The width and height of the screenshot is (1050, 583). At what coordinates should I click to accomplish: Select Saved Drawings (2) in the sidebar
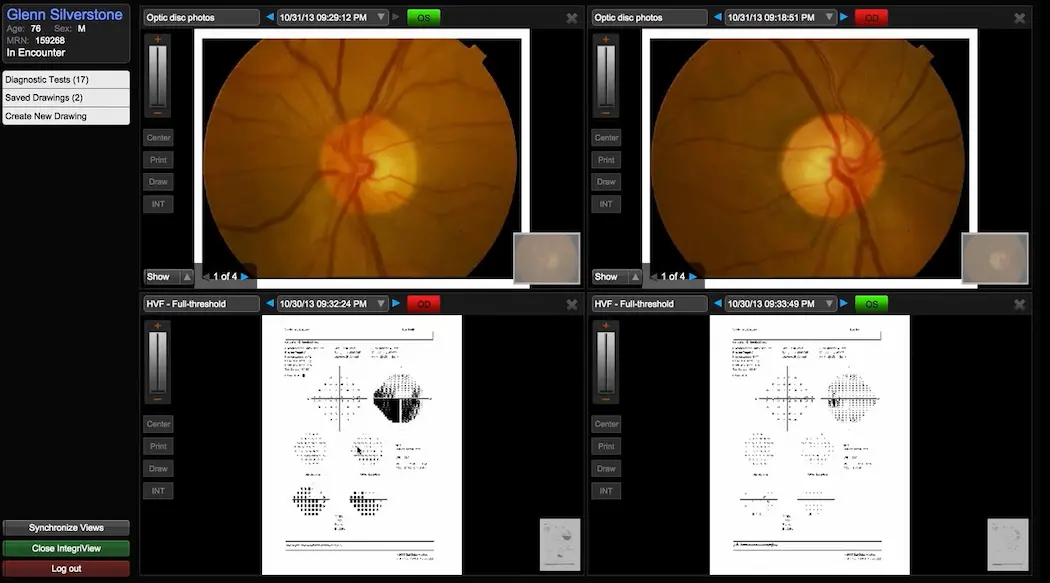(x=65, y=97)
